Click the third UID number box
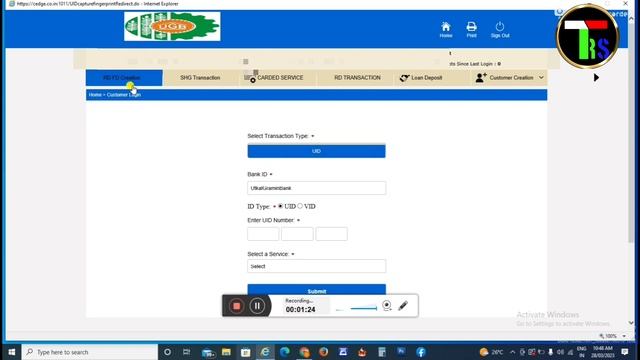Viewport: 640px width, 360px height. (331, 234)
